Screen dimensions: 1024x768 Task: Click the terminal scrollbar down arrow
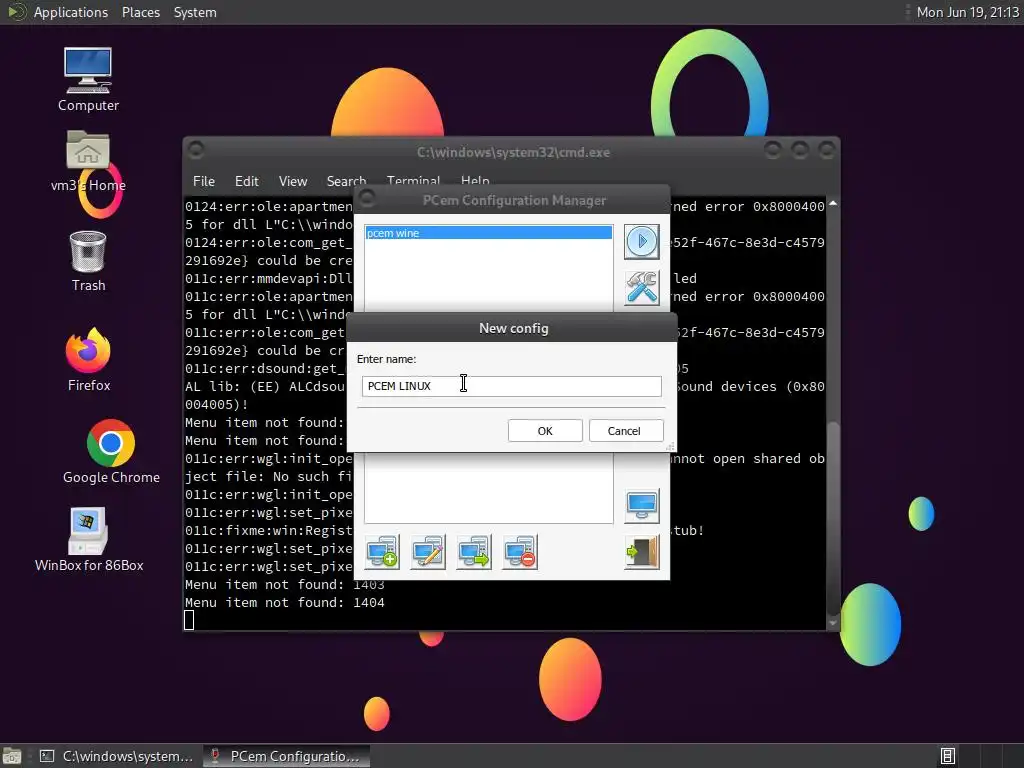[833, 622]
